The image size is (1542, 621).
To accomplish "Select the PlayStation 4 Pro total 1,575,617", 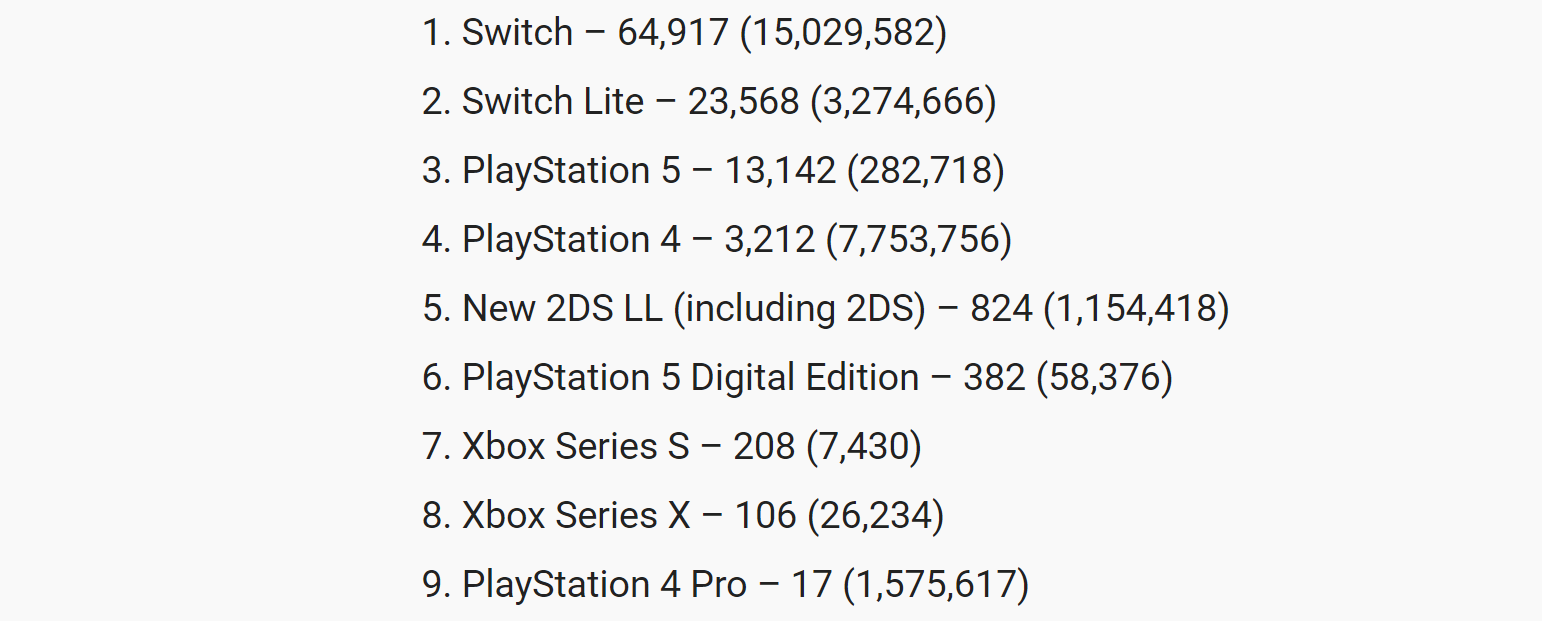I will point(936,585).
